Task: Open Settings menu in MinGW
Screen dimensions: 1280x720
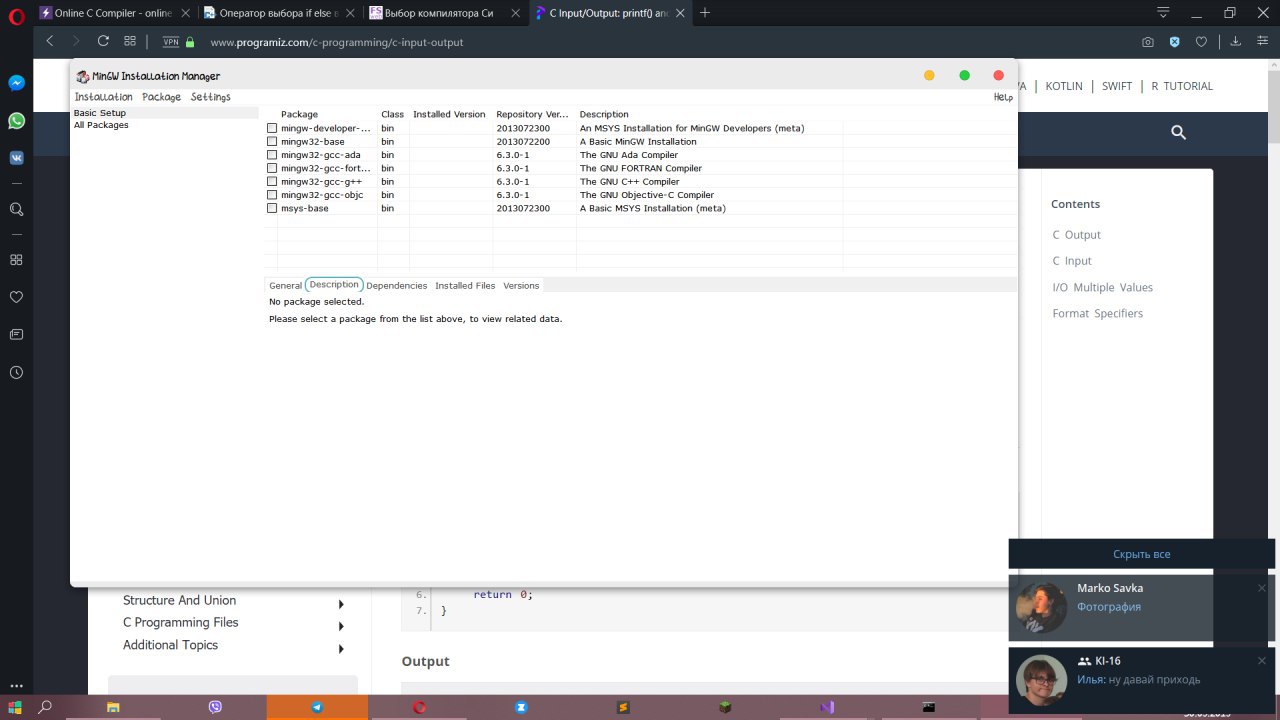Action: (211, 97)
